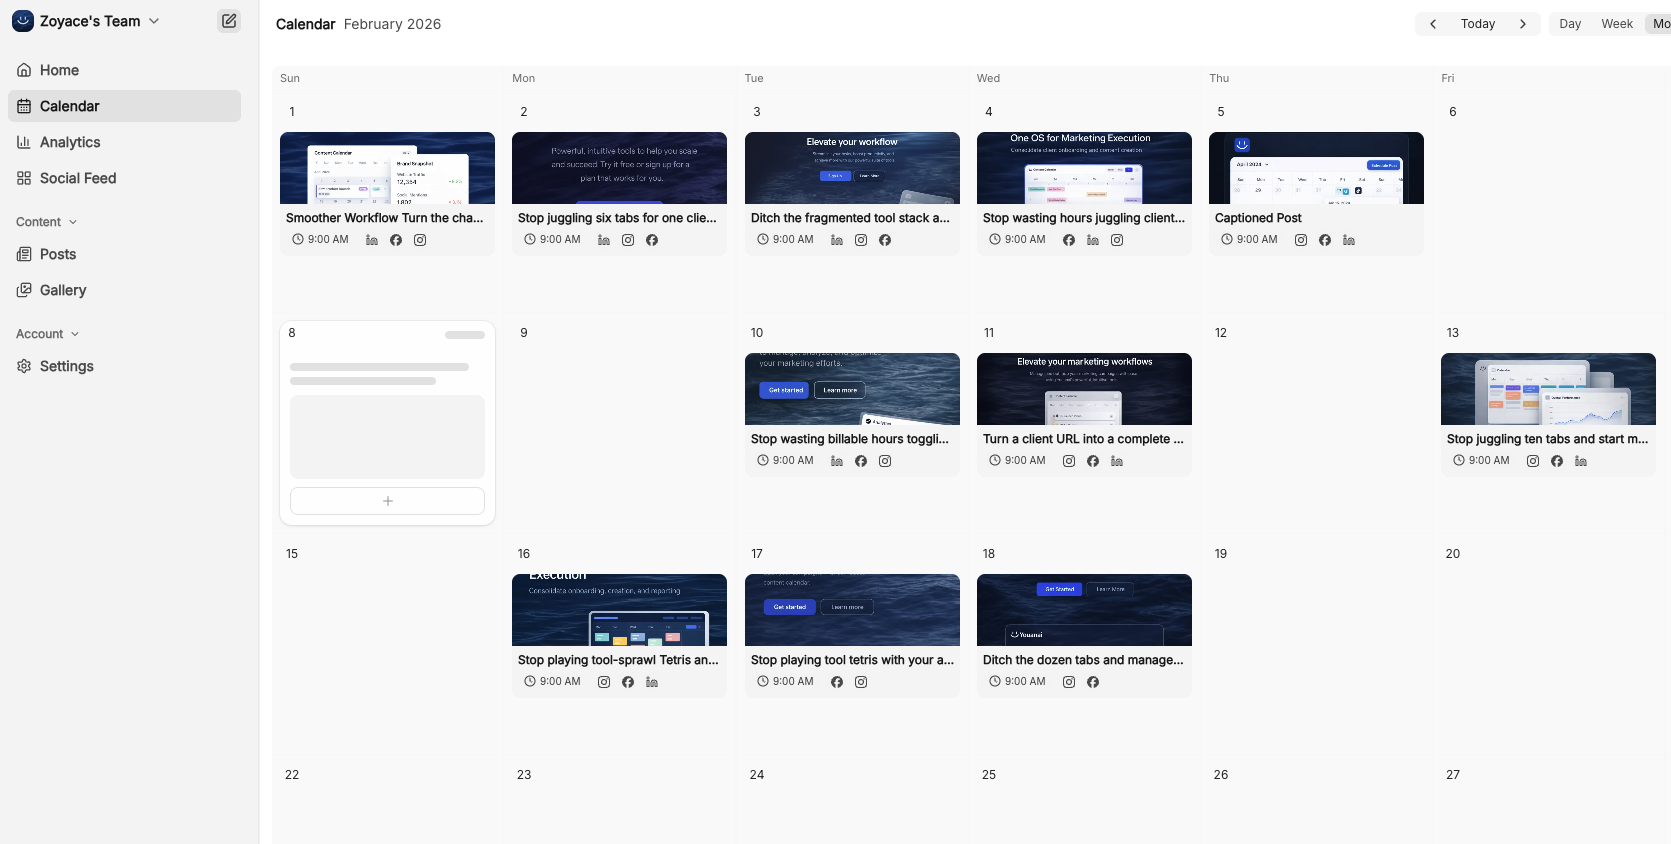Open 'Turn a client URL into a complete' thumbnail
1671x844 pixels.
[x=1084, y=389]
